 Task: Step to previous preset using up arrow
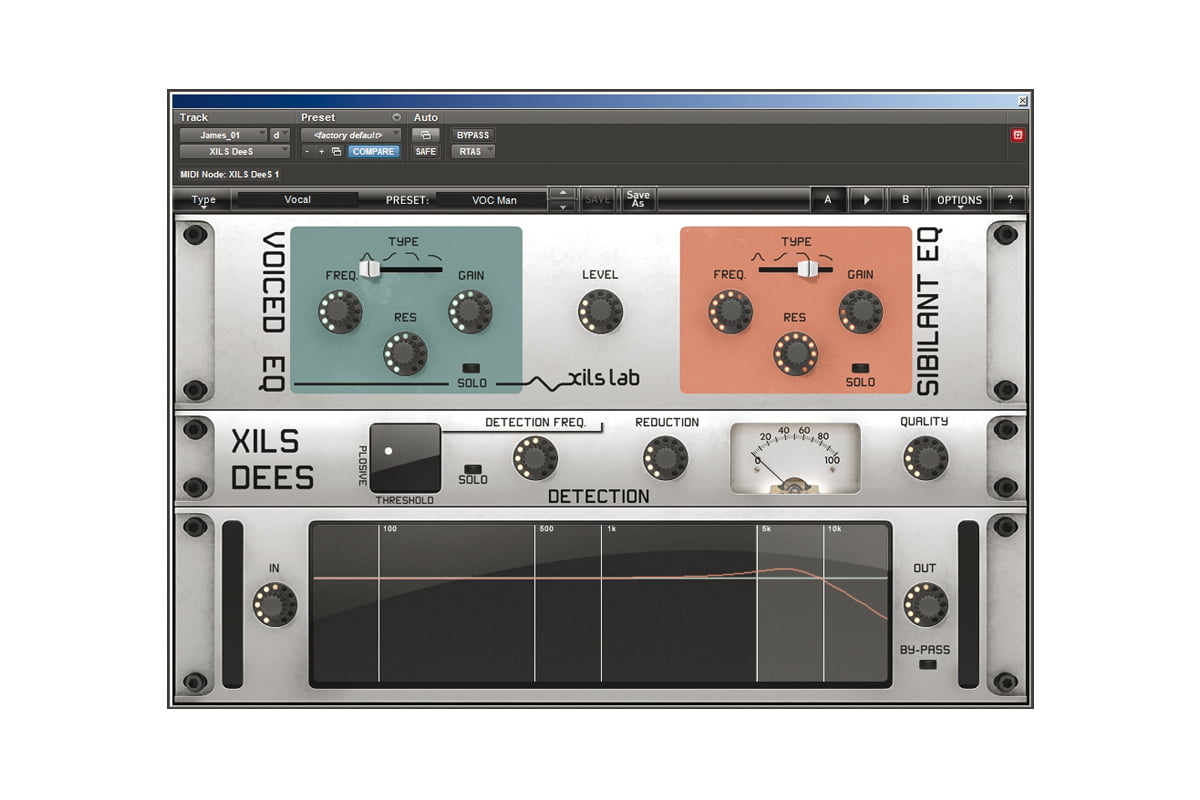563,193
